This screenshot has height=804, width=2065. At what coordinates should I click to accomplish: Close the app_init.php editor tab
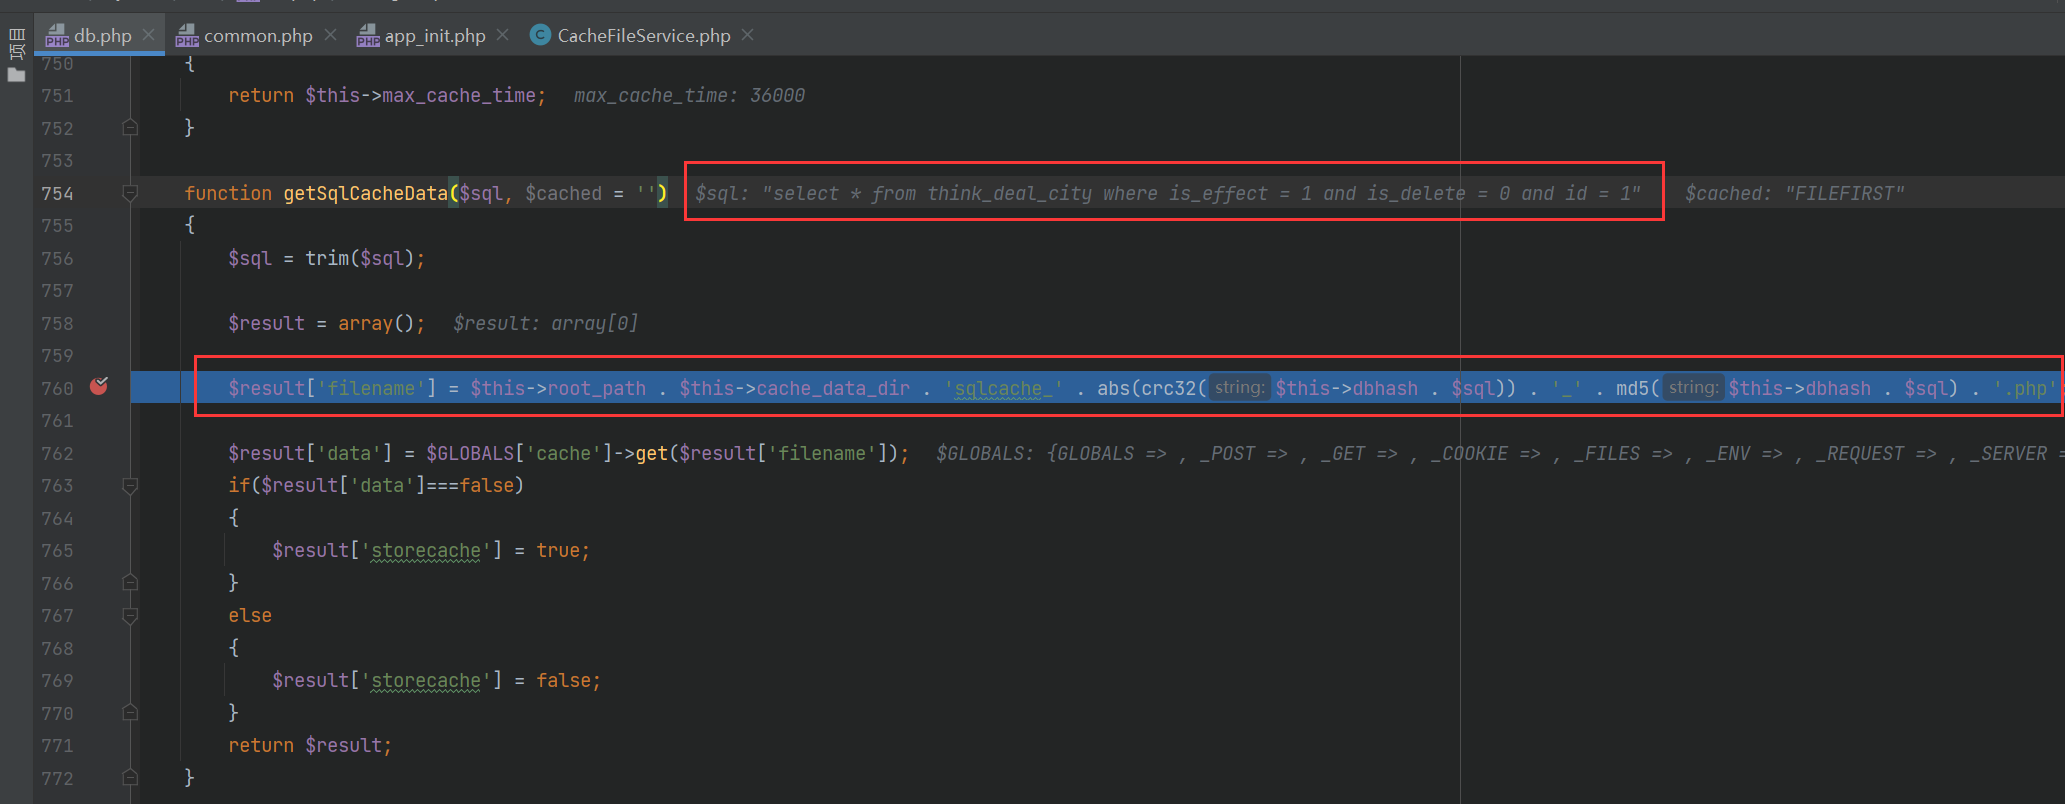click(503, 35)
